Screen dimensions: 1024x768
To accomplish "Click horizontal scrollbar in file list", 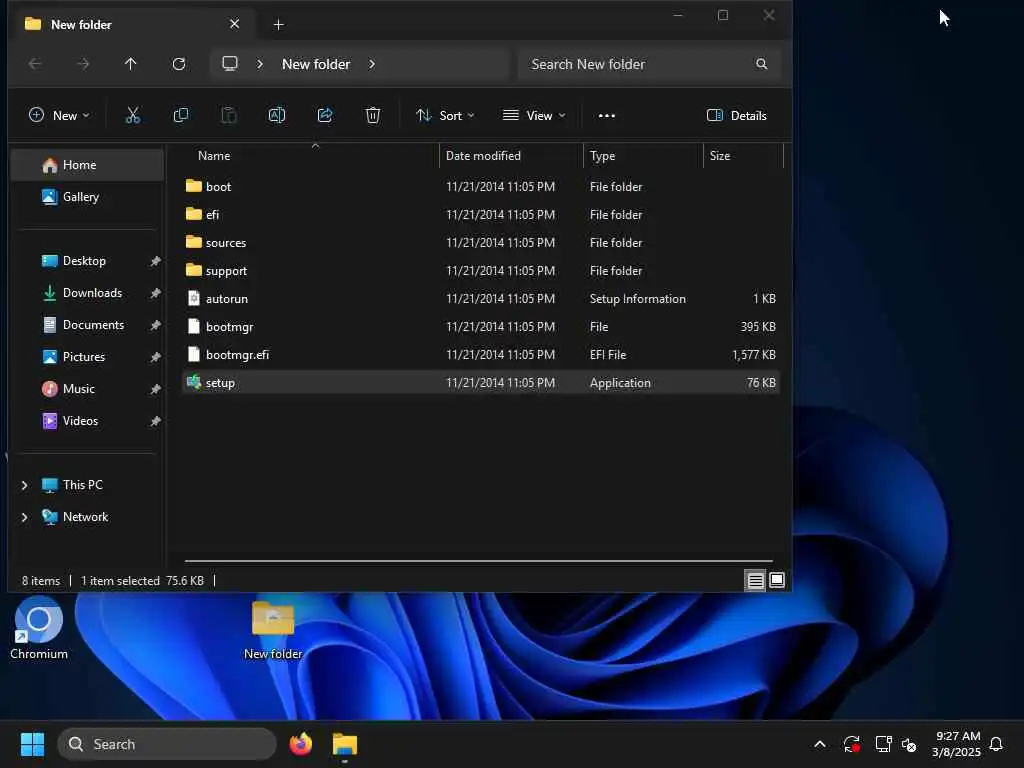I will [x=478, y=560].
